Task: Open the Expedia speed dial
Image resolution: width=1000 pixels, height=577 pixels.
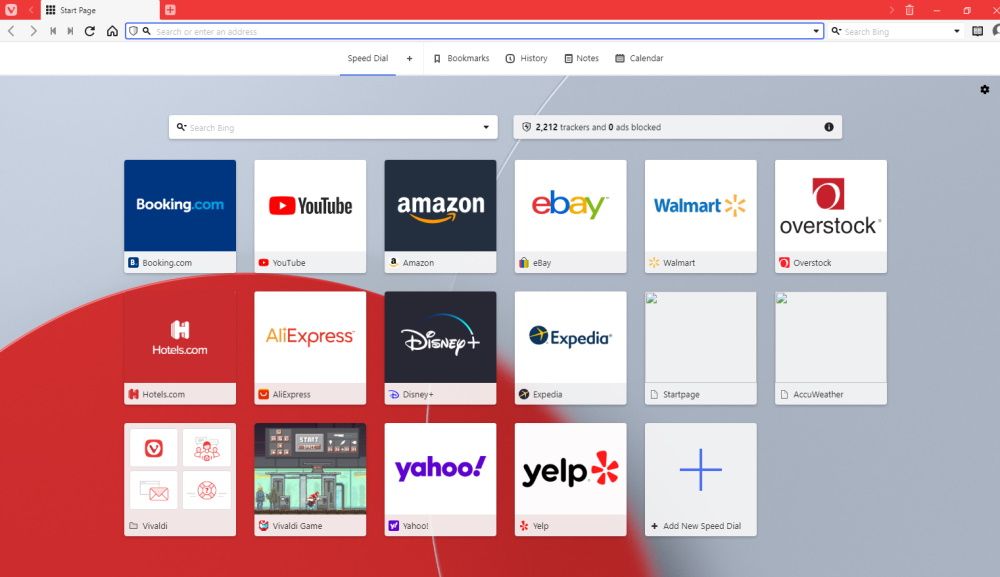Action: pos(570,347)
